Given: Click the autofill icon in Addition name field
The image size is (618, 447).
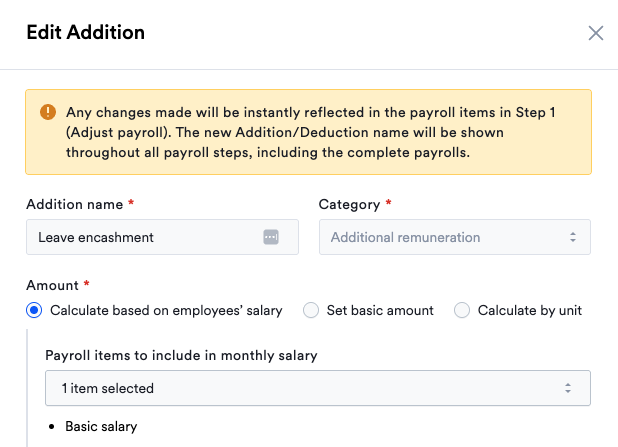Looking at the screenshot, I should click(x=270, y=237).
